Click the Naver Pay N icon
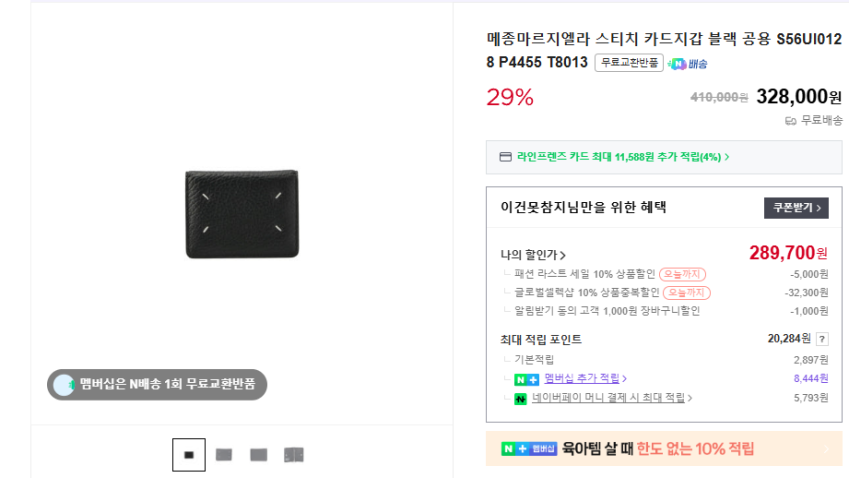This screenshot has height=478, width=849. (520, 398)
